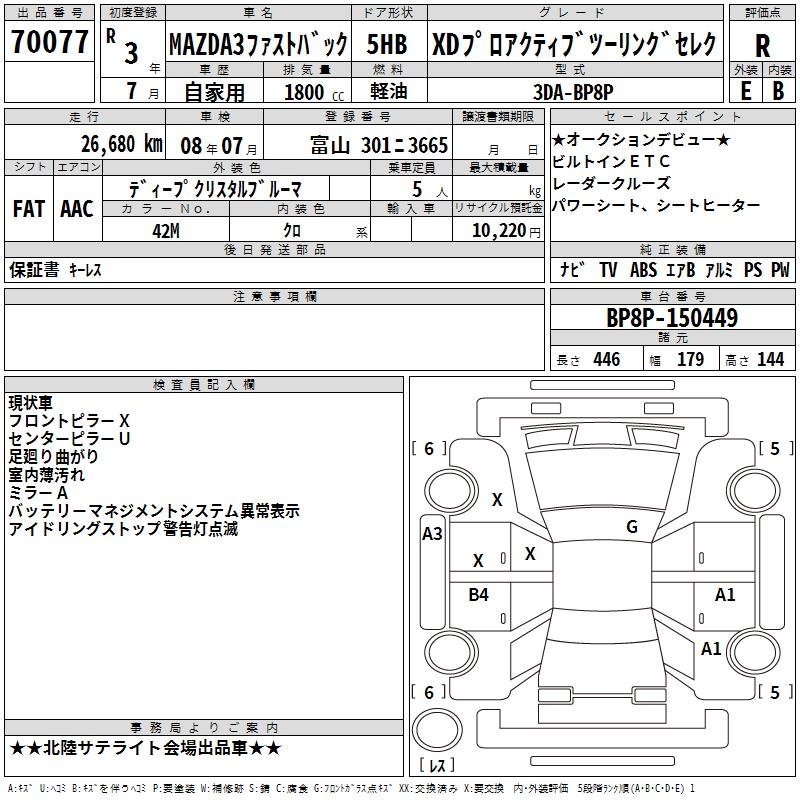Click A1 mark on rear right door
This screenshot has width=800, height=800.
click(725, 594)
